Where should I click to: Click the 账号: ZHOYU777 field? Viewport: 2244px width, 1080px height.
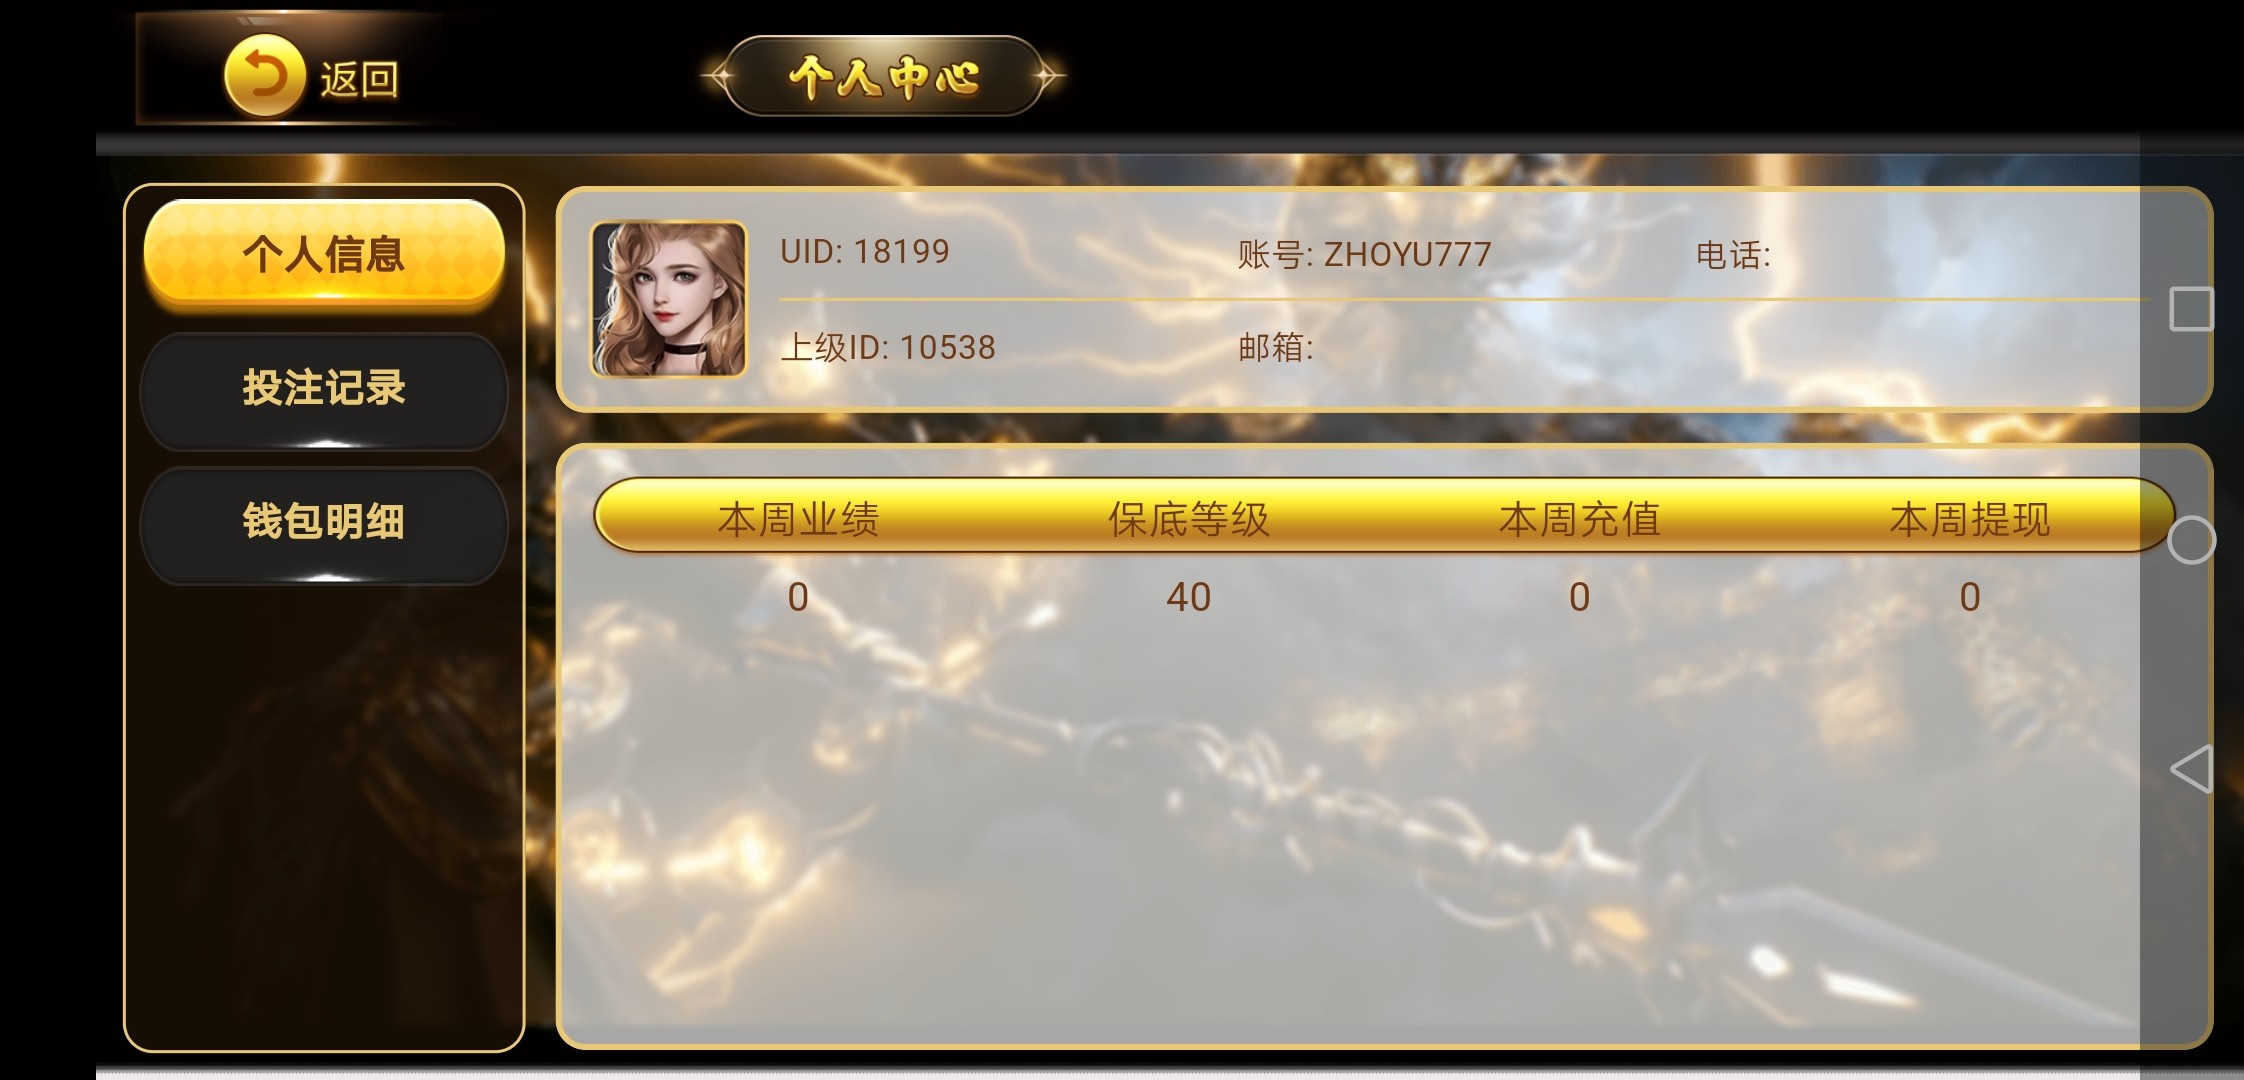coord(1364,255)
